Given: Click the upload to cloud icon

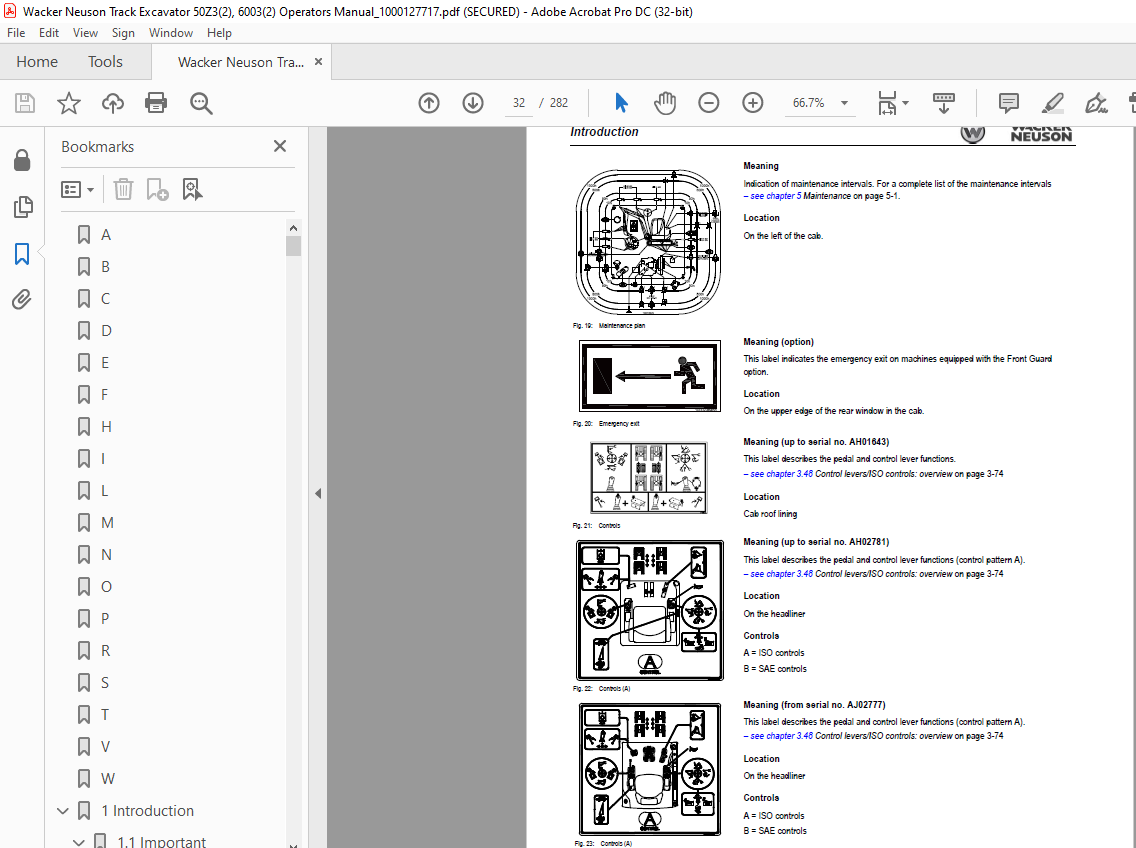Looking at the screenshot, I should (x=112, y=103).
